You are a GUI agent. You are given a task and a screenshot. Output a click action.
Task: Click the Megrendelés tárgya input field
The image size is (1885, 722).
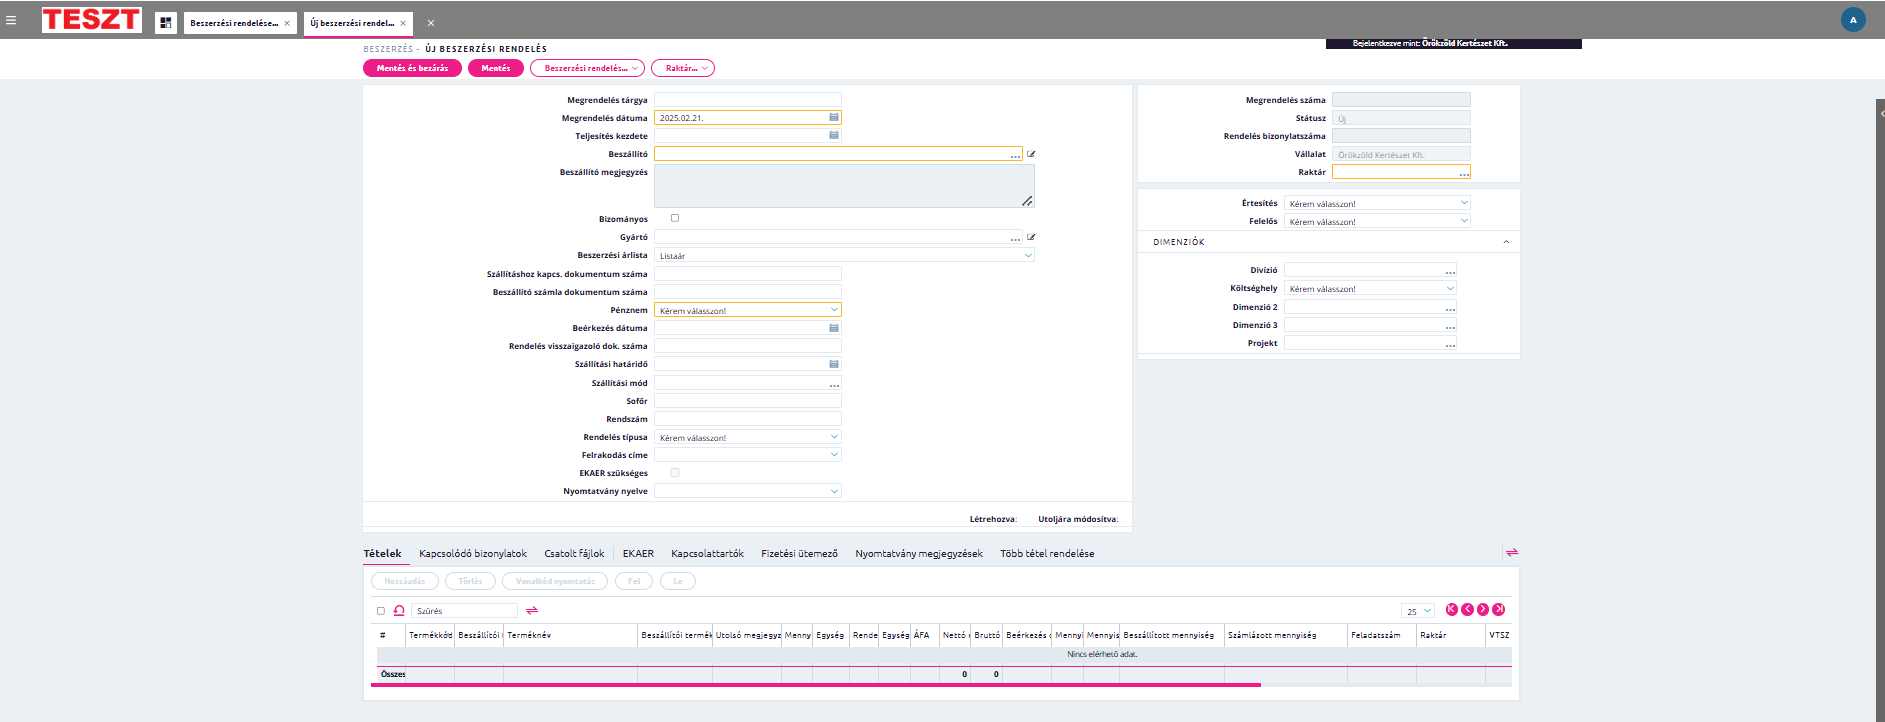748,100
